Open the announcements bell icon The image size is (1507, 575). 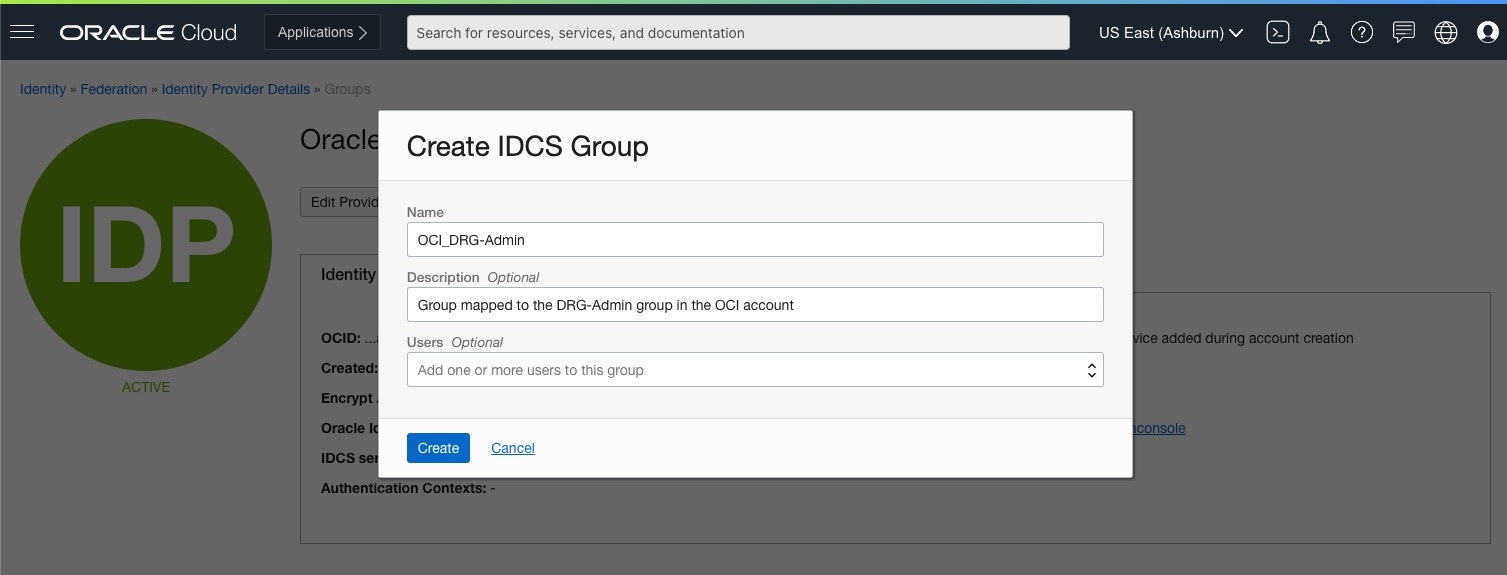click(1320, 32)
